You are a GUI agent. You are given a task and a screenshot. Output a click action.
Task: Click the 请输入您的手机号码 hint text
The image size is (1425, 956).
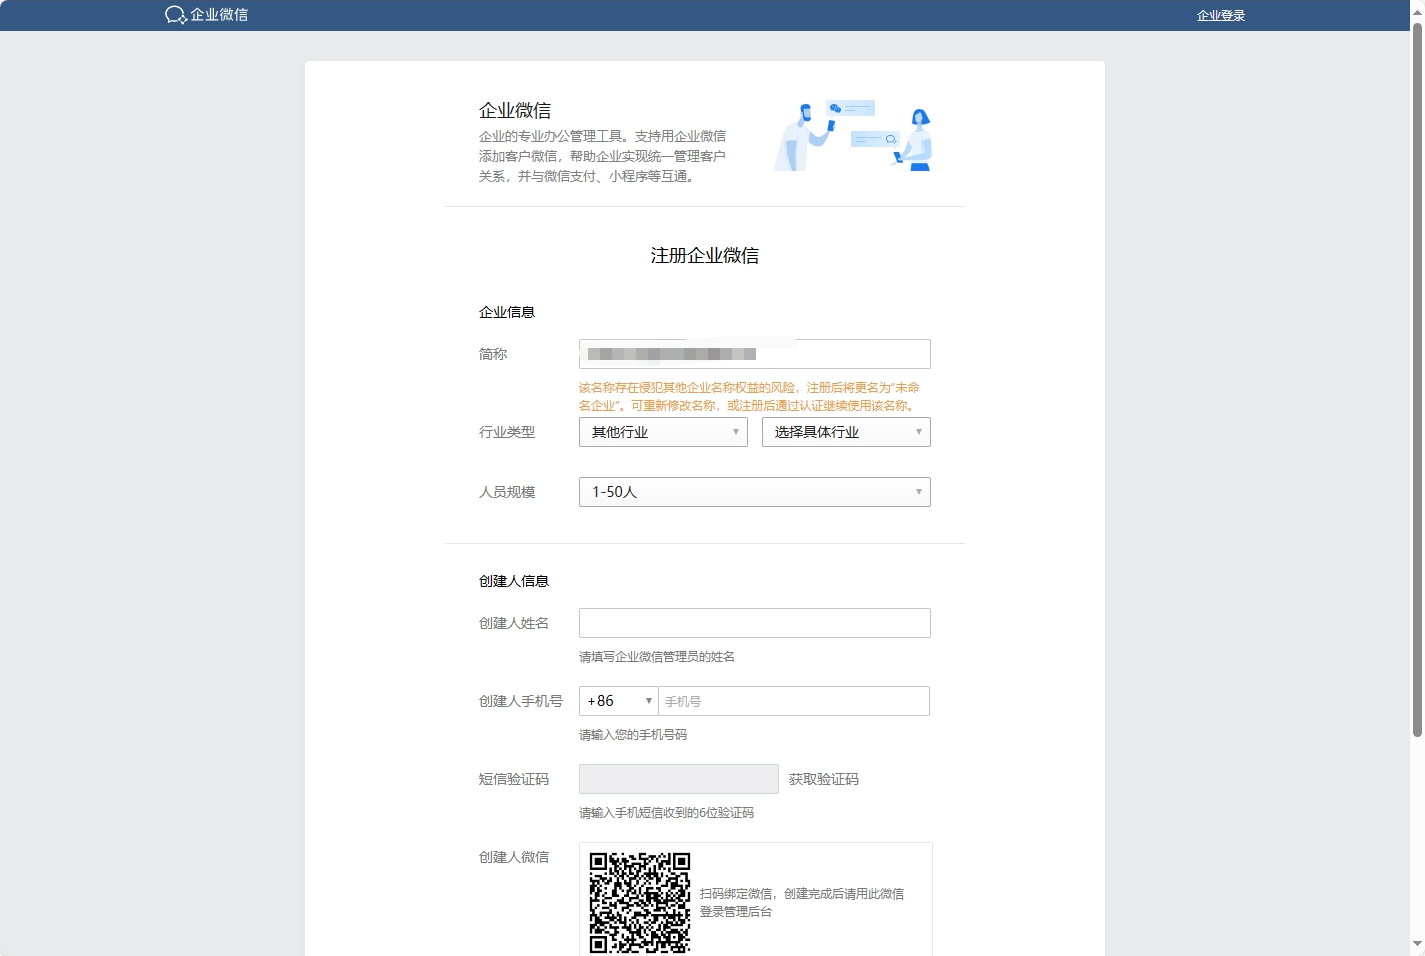click(633, 735)
